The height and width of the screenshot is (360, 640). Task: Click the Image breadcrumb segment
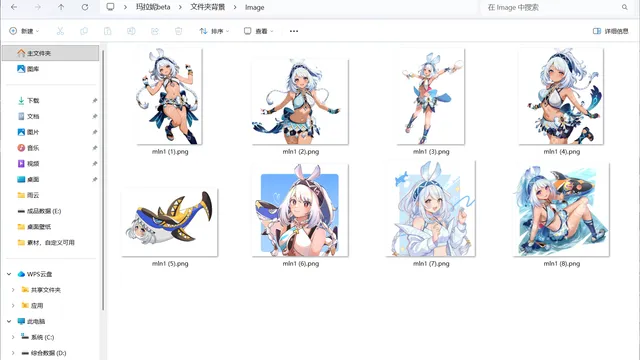[x=254, y=7]
